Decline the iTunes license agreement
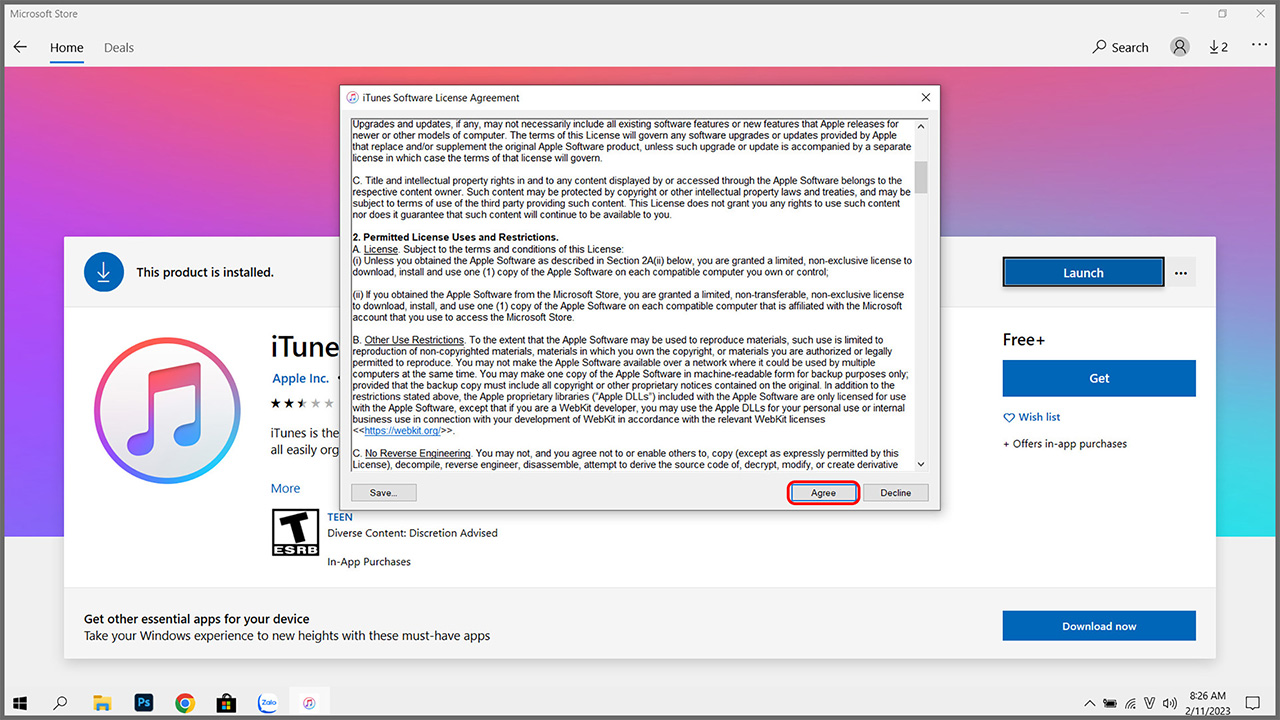 (896, 493)
